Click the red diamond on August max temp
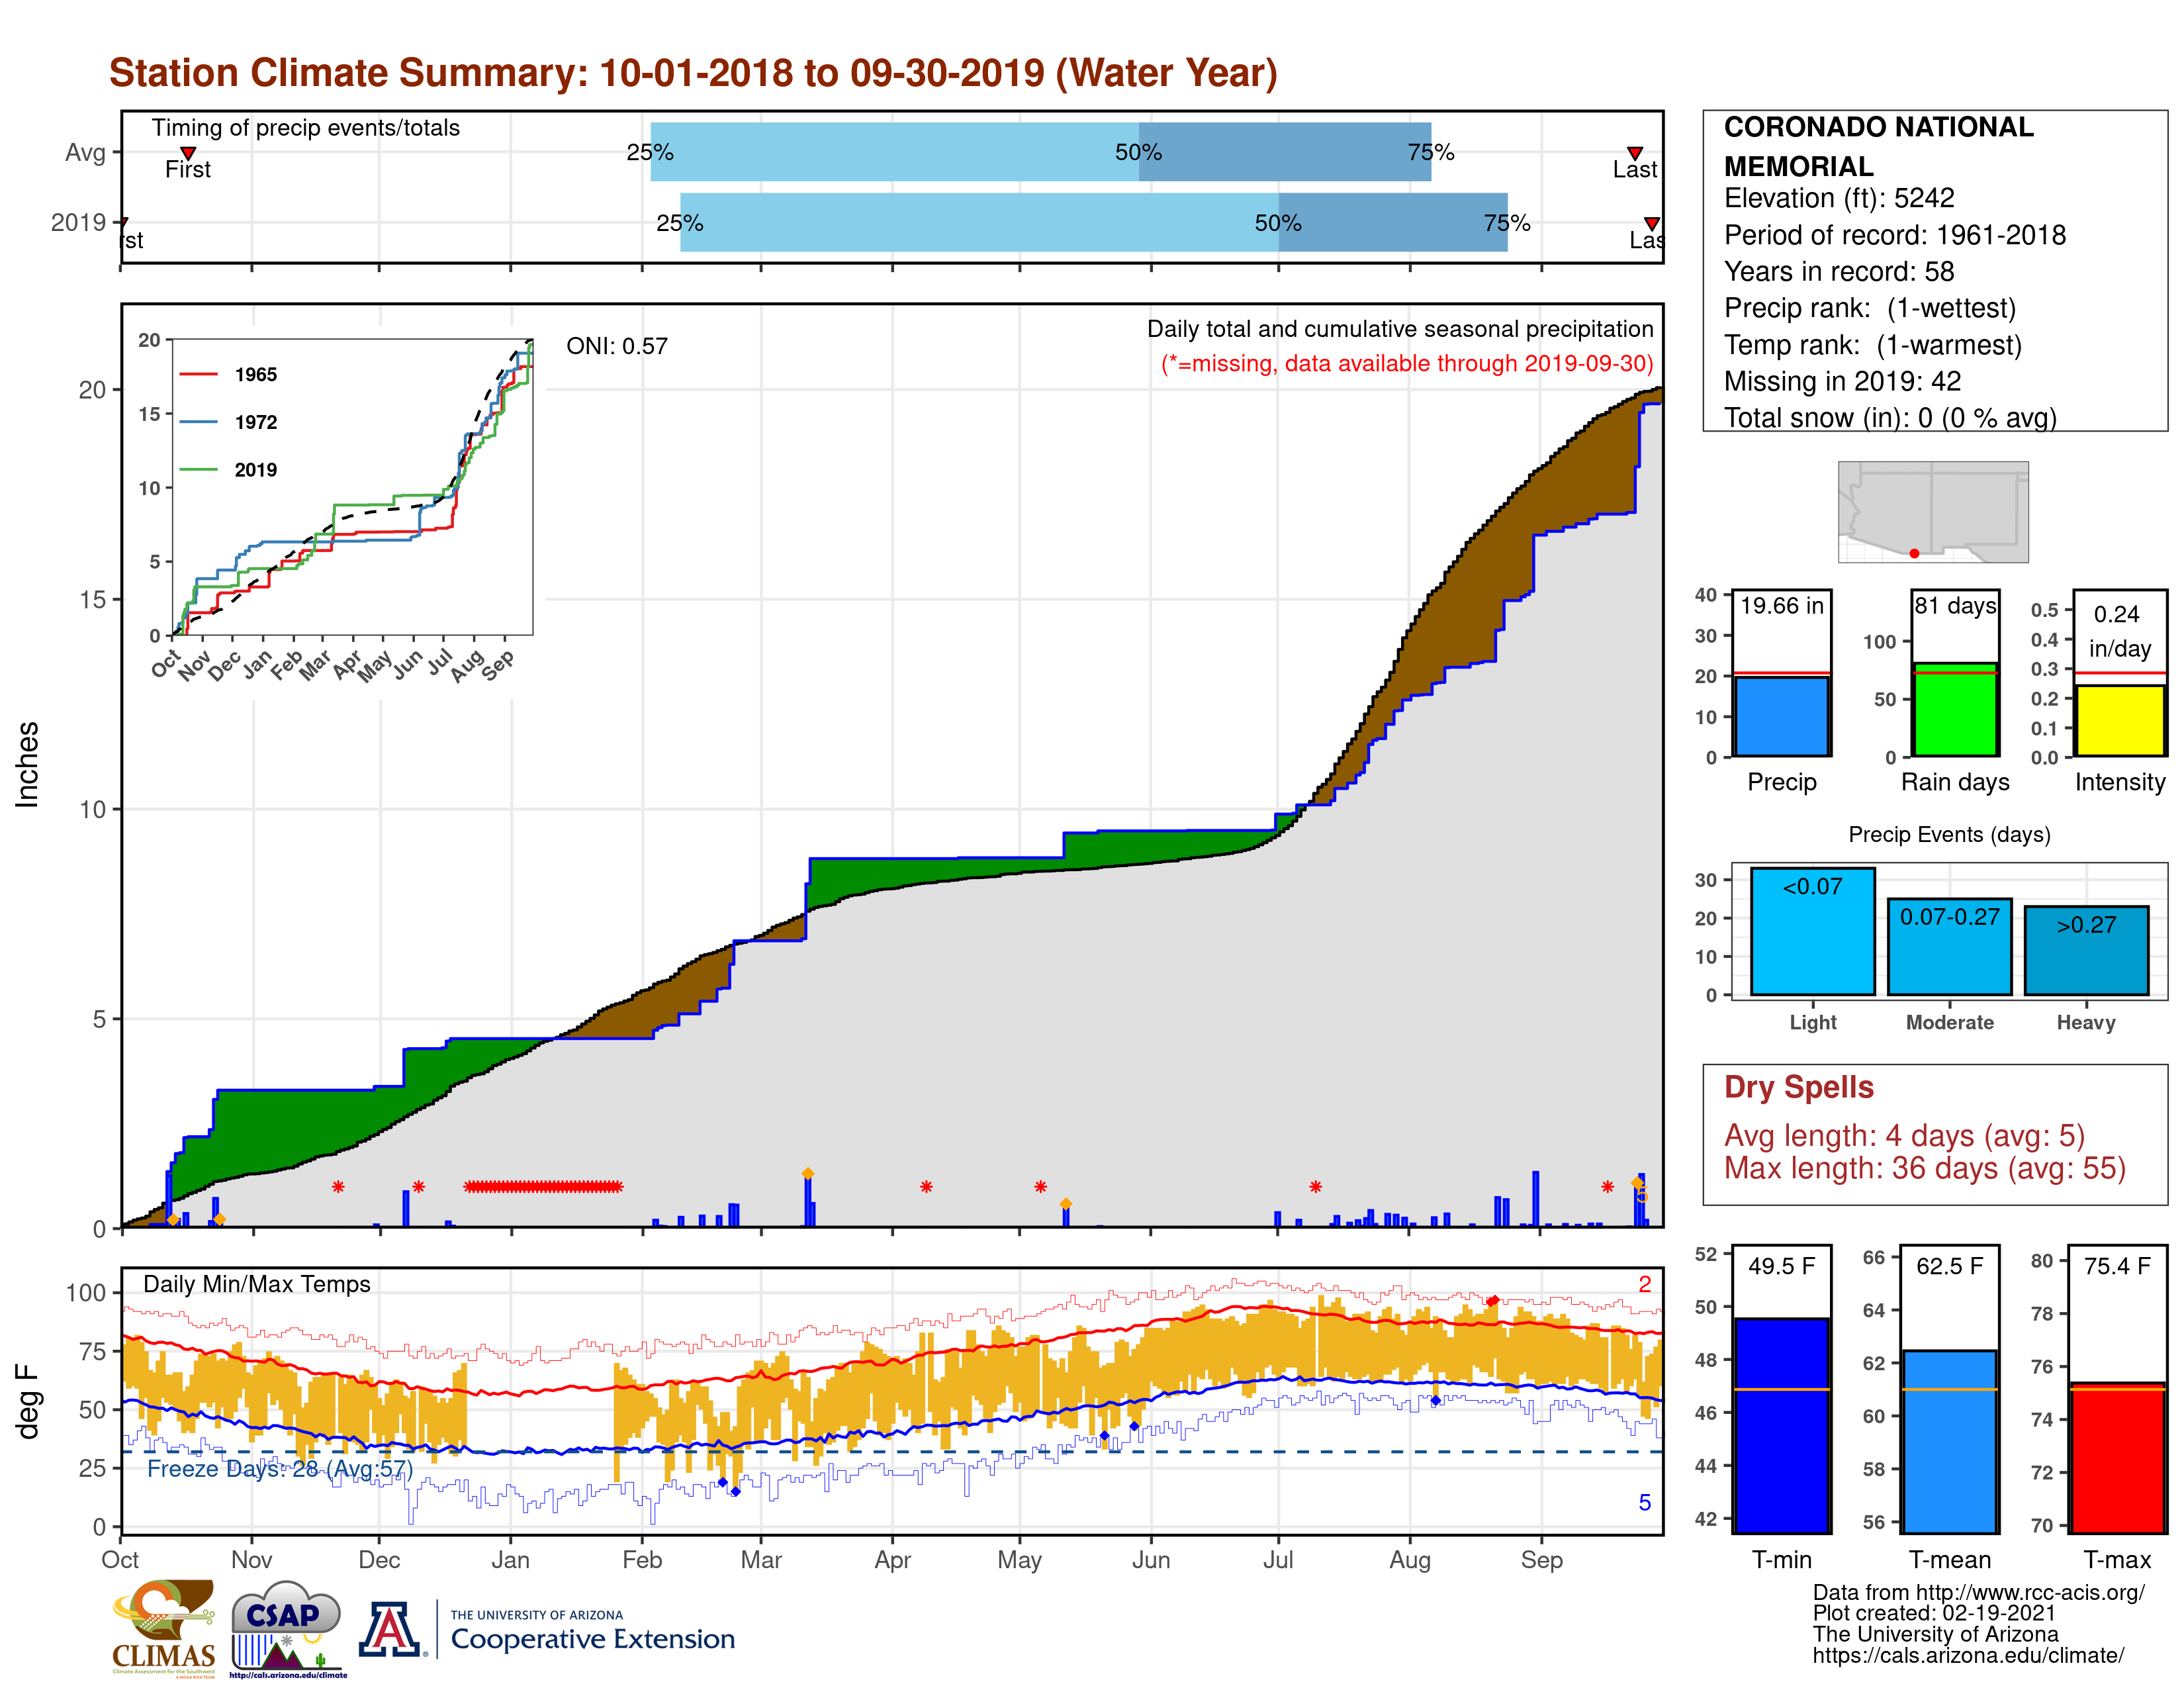Screen dimensions: 2184x1688 click(x=1493, y=1301)
